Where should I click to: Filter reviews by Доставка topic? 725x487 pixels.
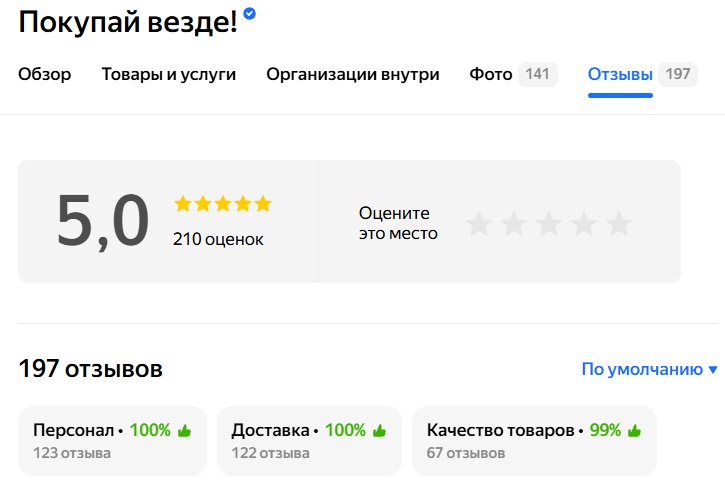click(309, 440)
